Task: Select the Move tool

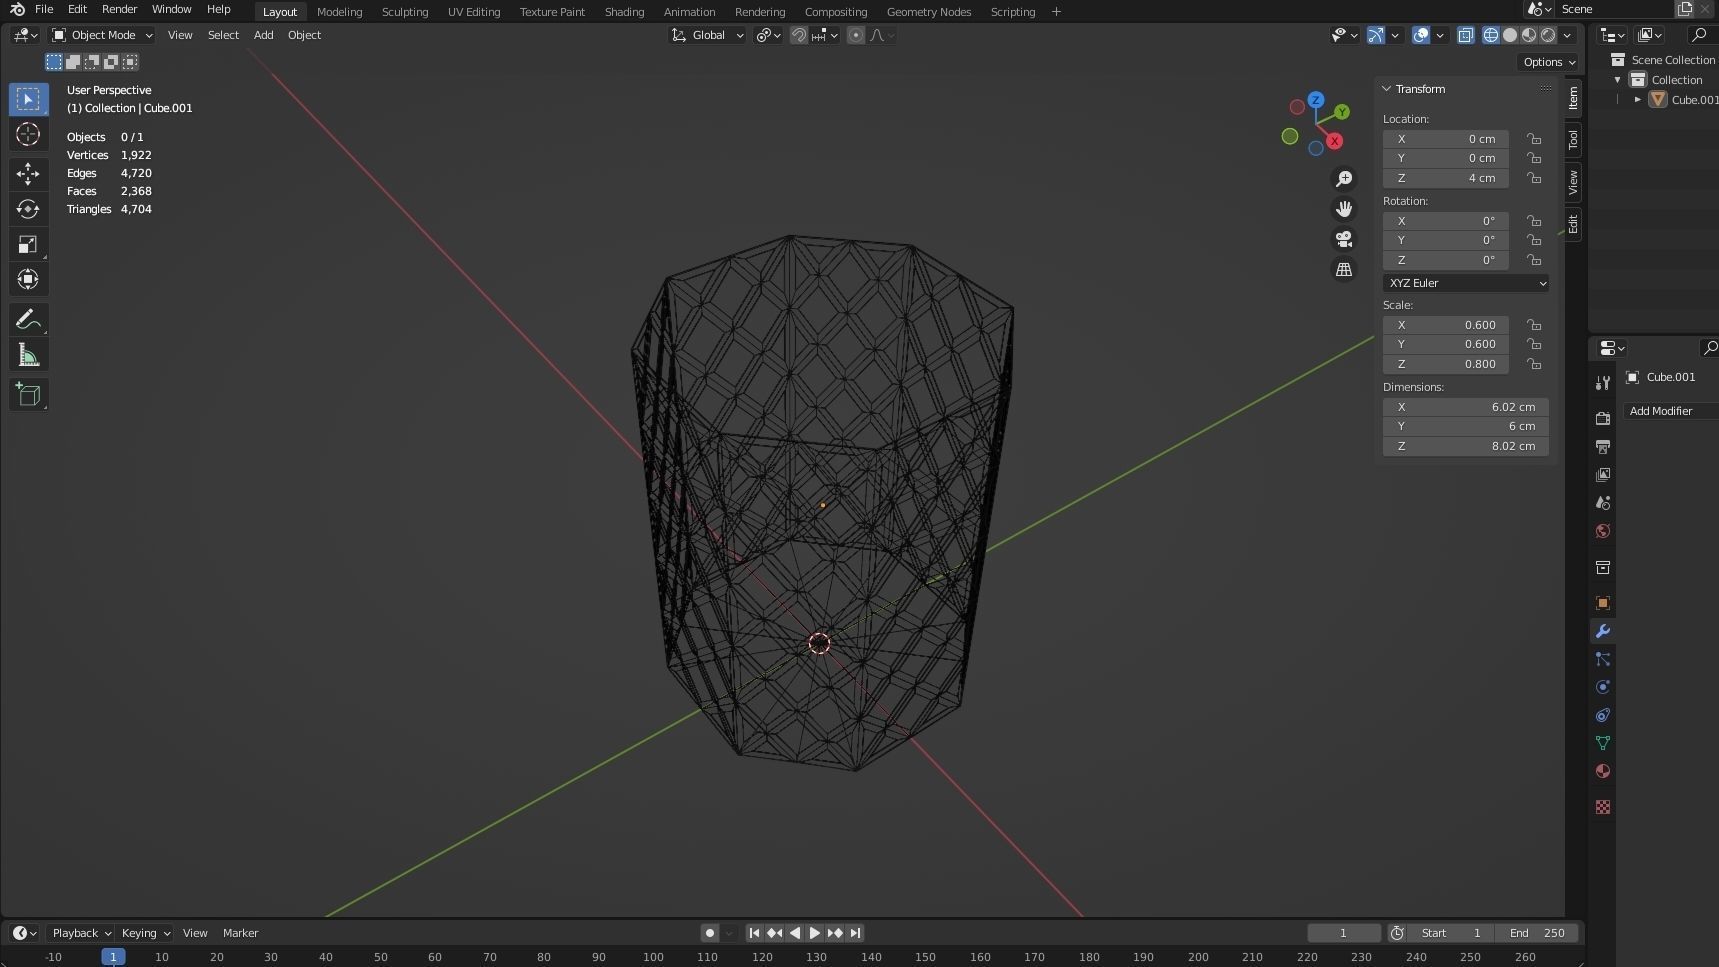Action: pos(28,174)
